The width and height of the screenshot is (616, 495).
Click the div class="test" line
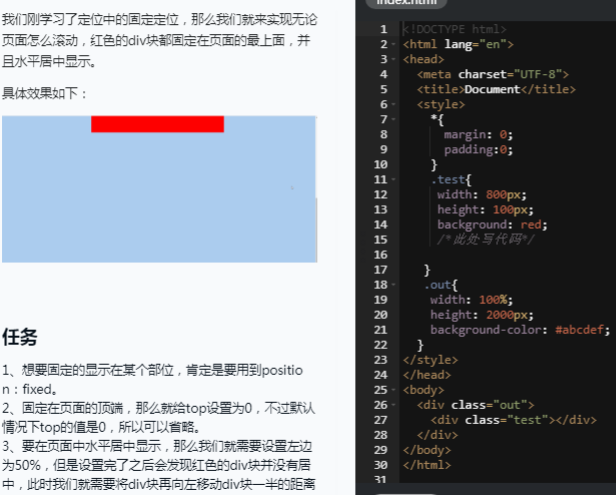(x=513, y=420)
